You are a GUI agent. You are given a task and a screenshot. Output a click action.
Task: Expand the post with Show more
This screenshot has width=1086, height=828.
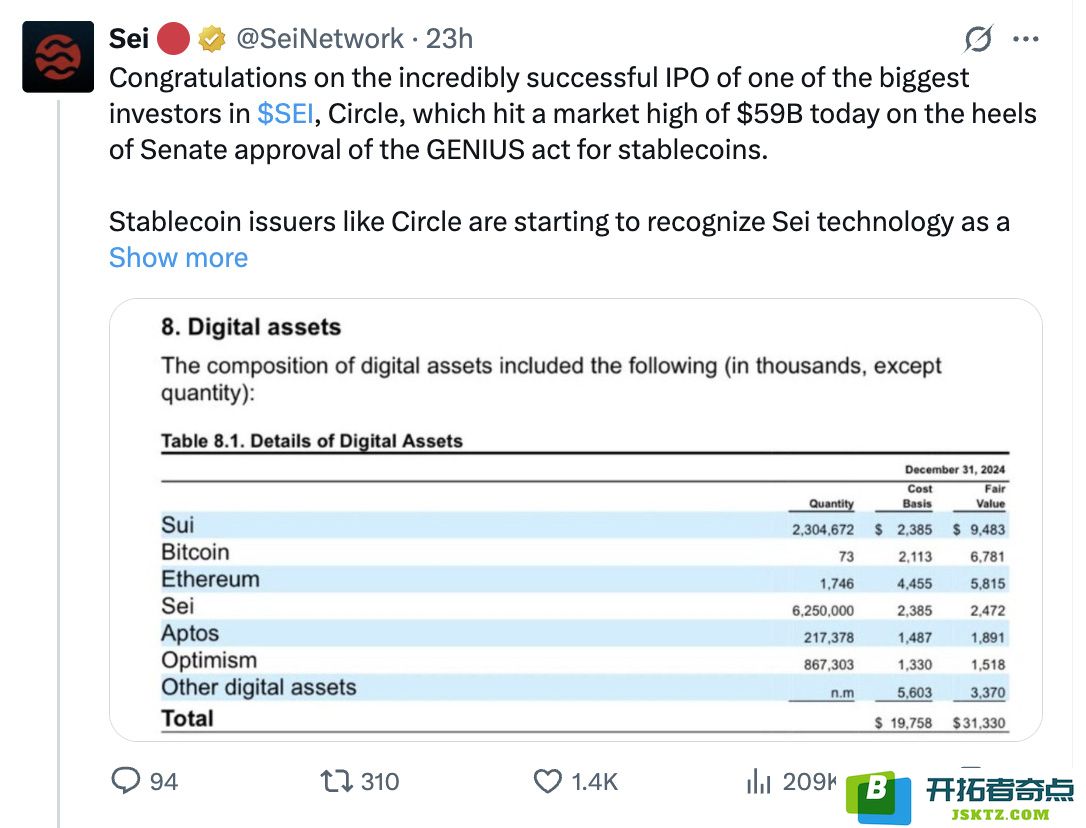(x=179, y=258)
